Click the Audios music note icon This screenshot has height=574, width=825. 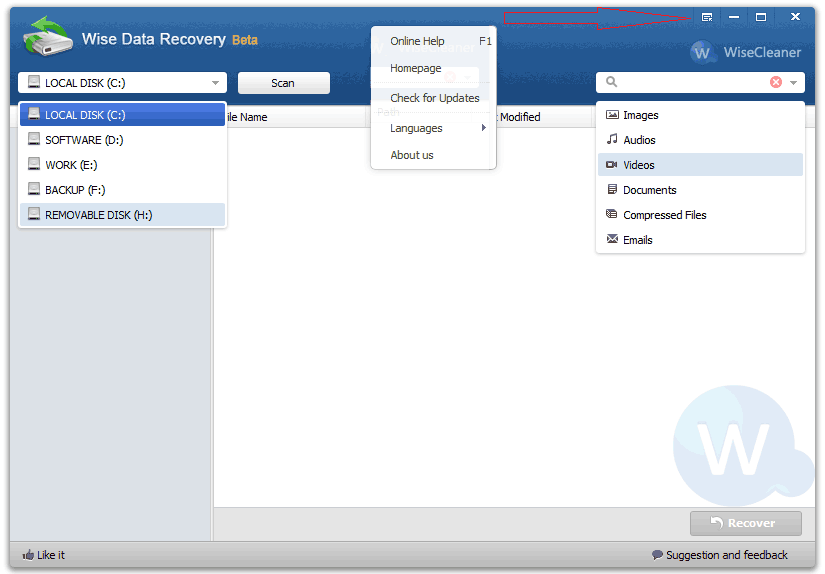pyautogui.click(x=612, y=139)
